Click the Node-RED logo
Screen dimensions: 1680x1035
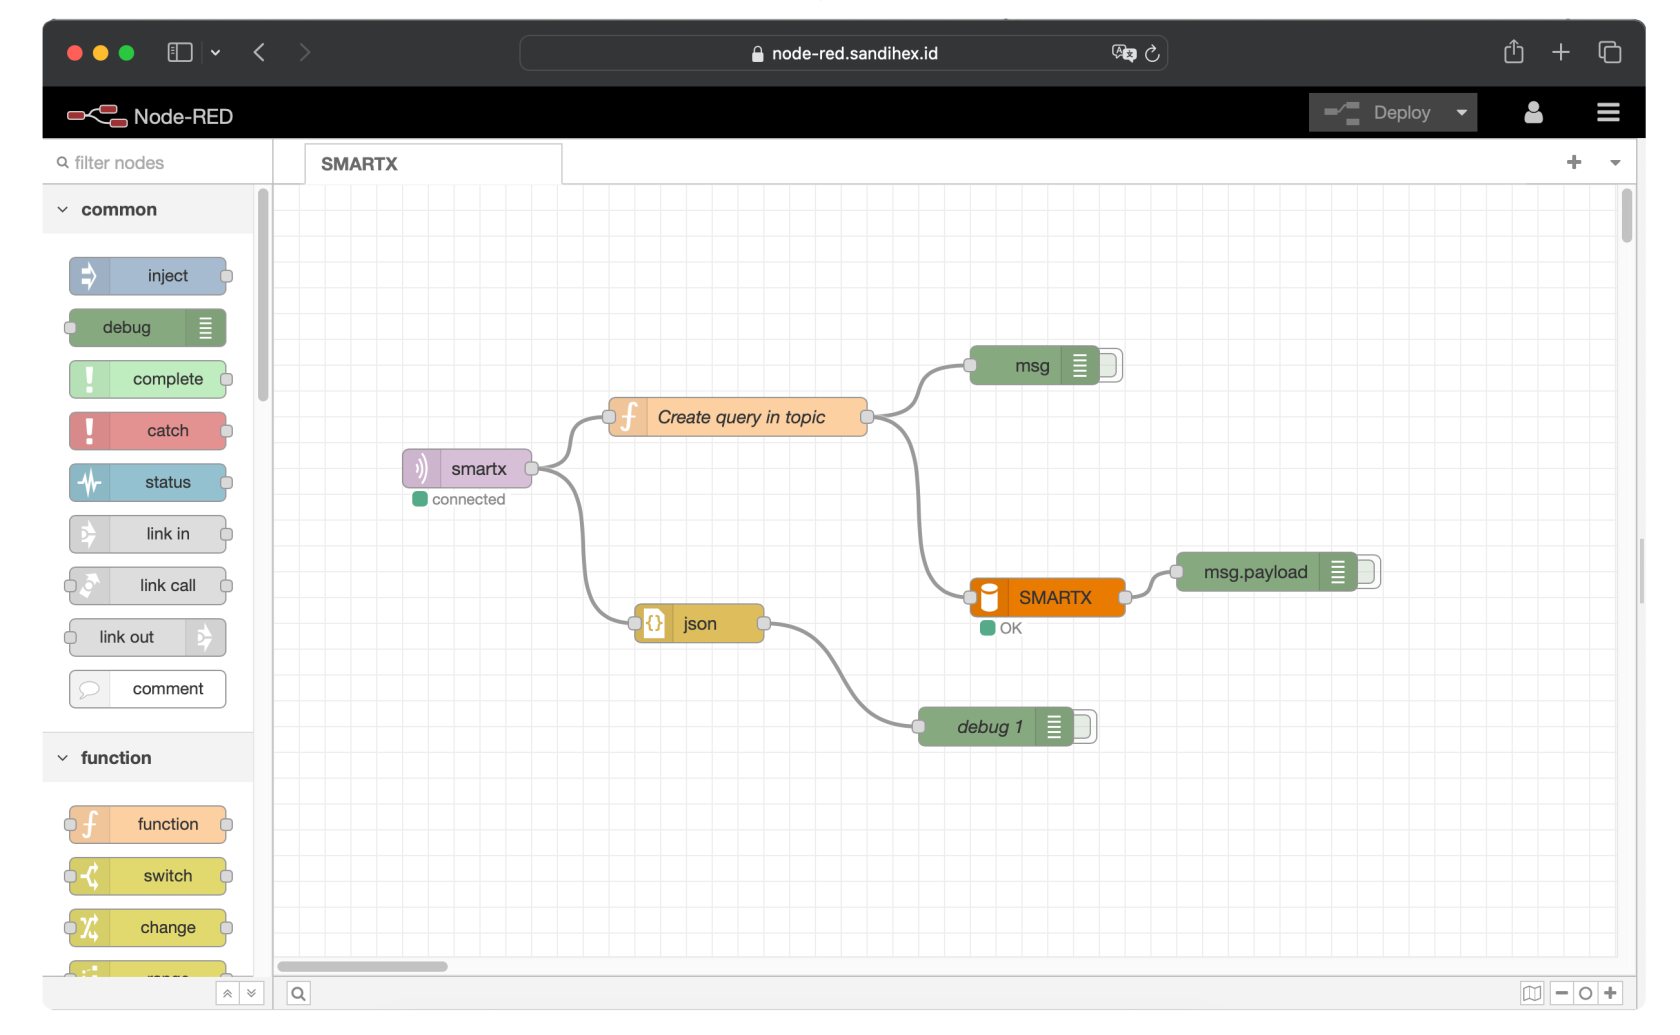coord(150,116)
